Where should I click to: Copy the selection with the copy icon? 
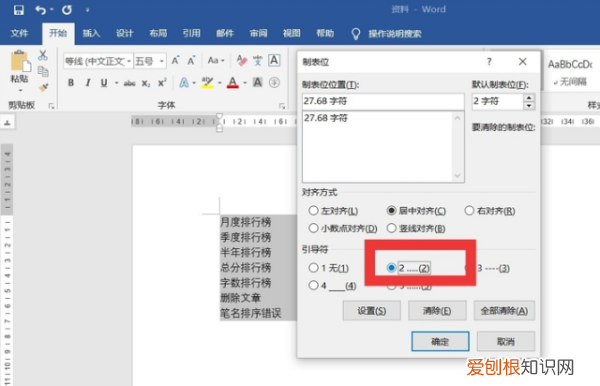(43, 71)
